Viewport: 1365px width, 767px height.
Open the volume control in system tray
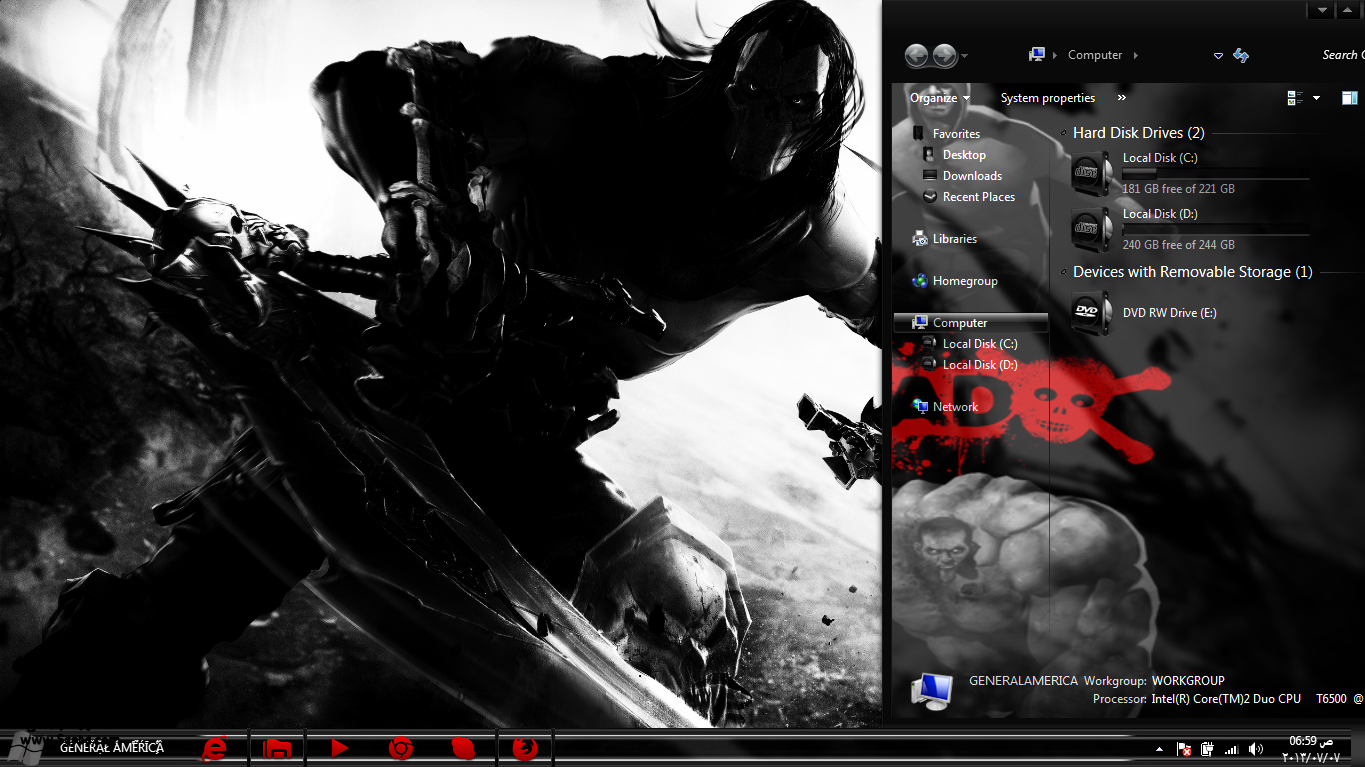[x=1254, y=749]
